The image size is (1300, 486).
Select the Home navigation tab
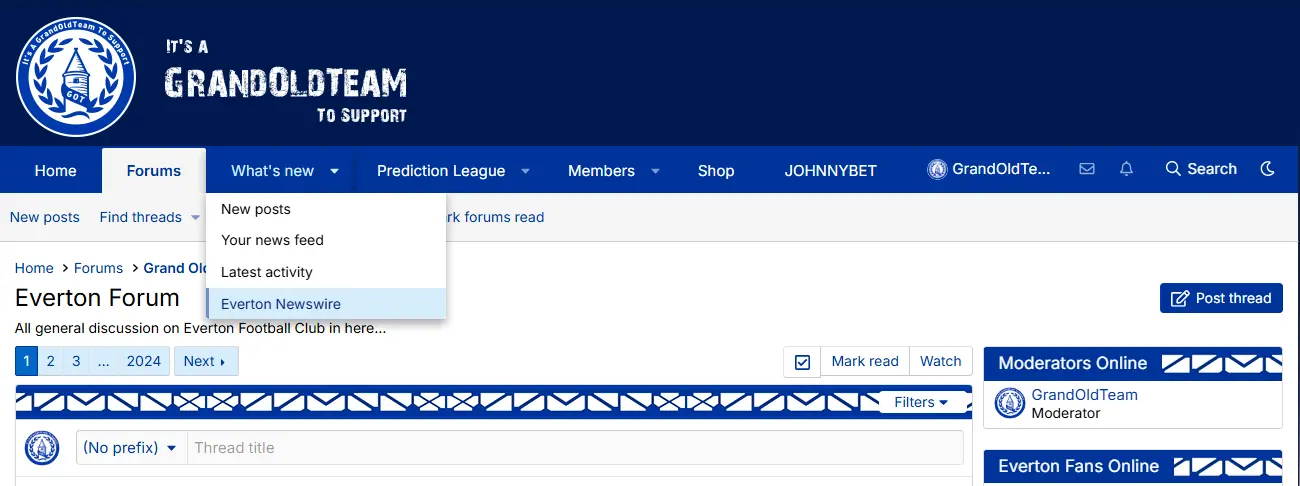[55, 171]
